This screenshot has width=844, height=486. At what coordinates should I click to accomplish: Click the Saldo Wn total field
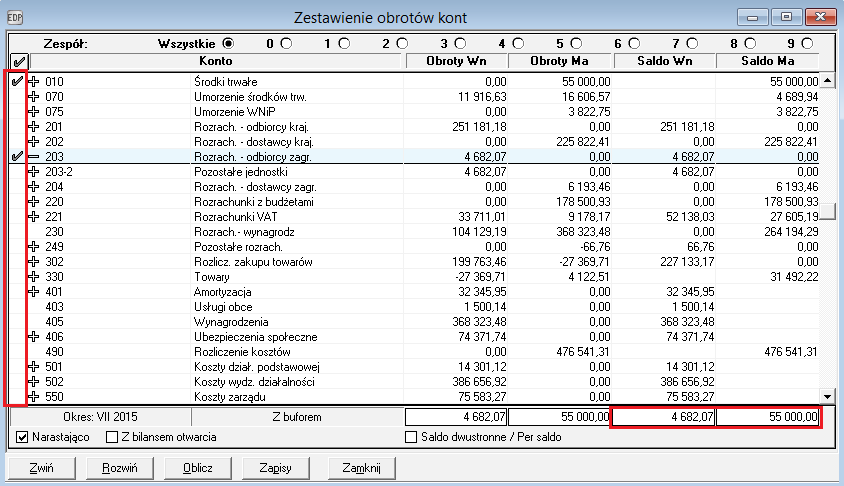[664, 417]
